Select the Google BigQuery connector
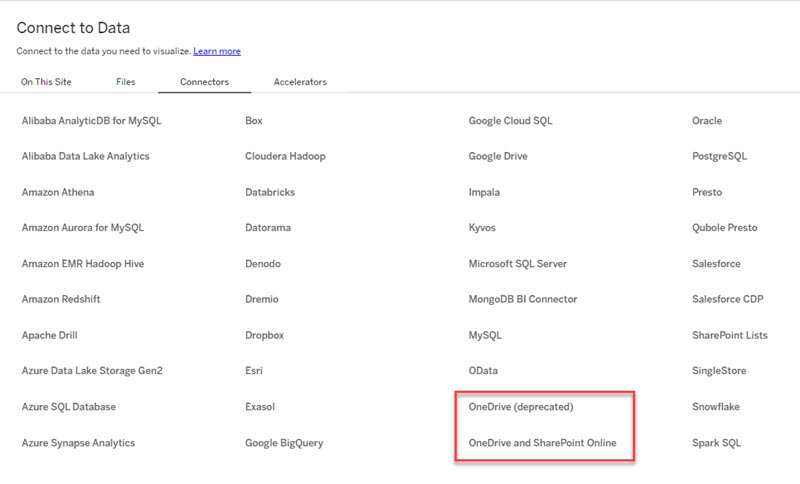The width and height of the screenshot is (800, 484). click(x=284, y=443)
